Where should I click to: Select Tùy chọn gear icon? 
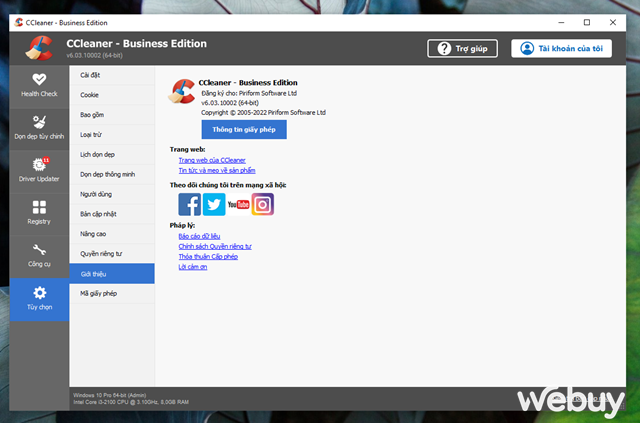pos(39,298)
